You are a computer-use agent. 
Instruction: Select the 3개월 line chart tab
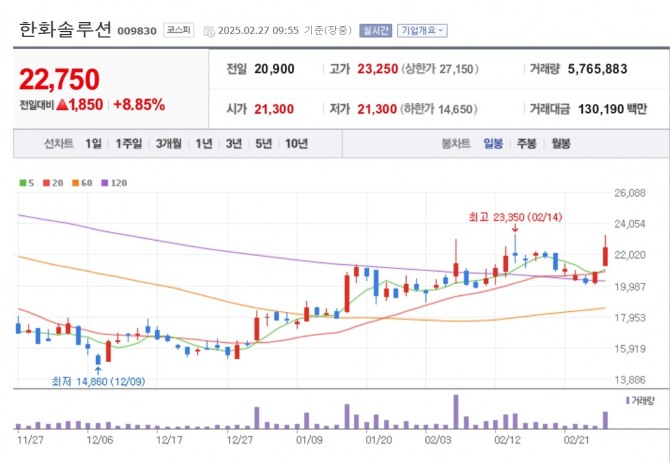click(x=168, y=144)
